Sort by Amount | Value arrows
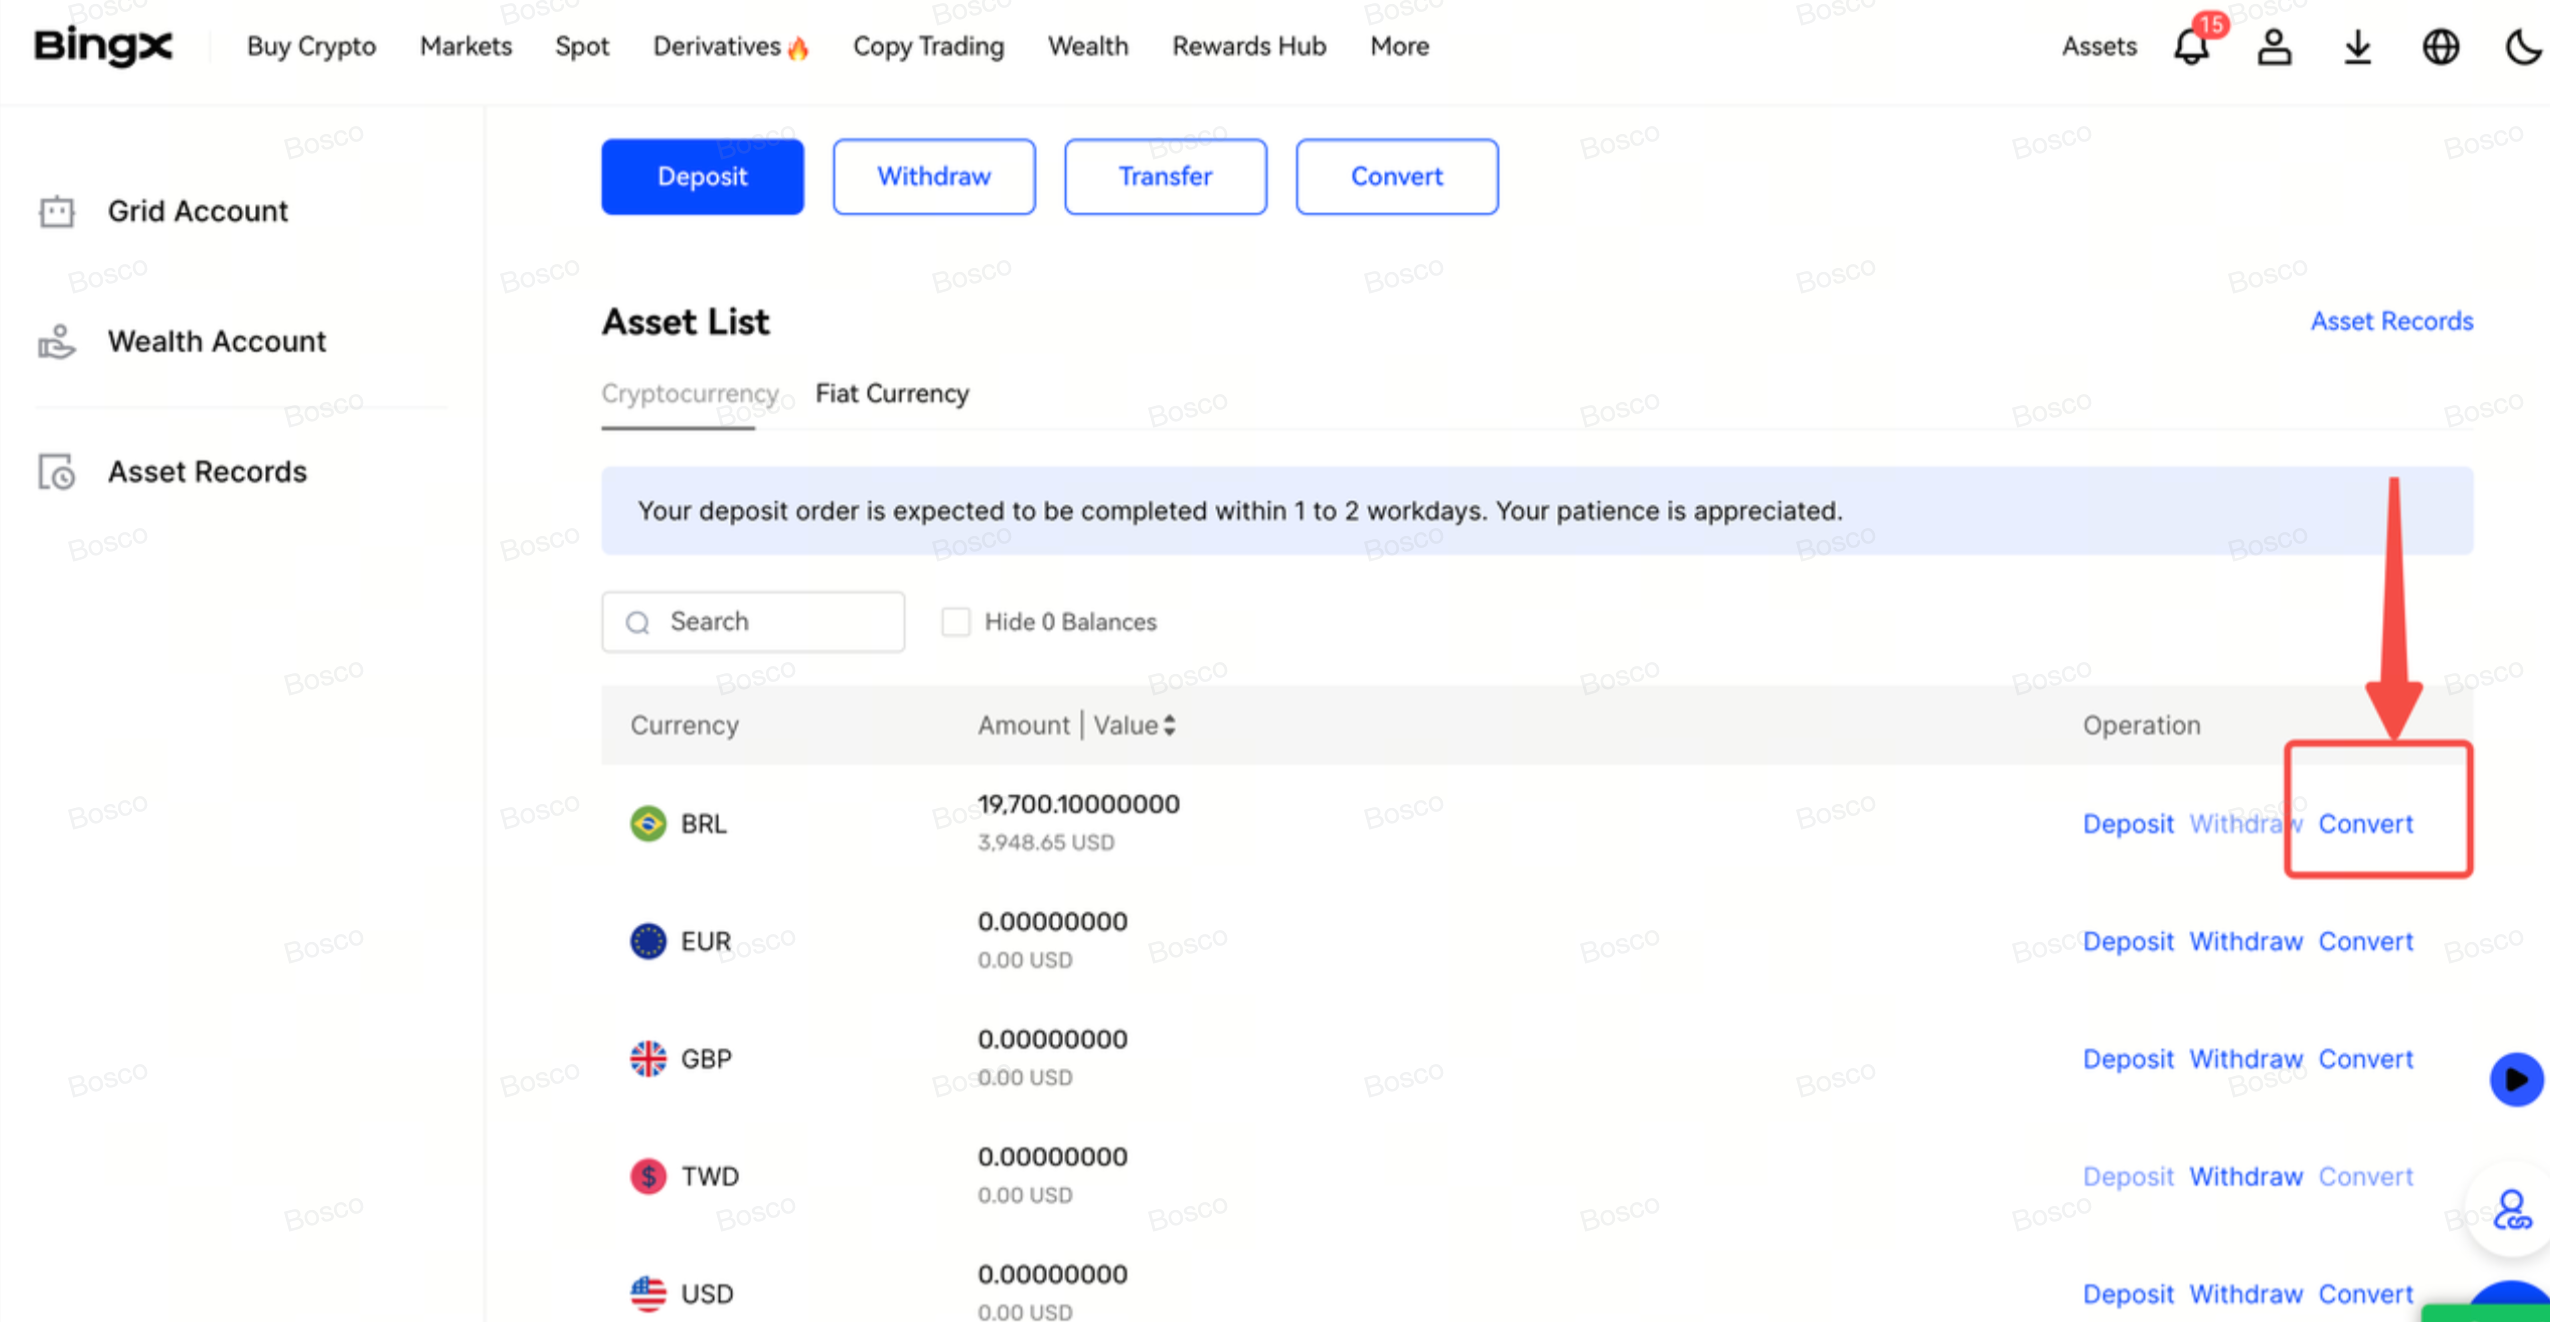 (1169, 725)
